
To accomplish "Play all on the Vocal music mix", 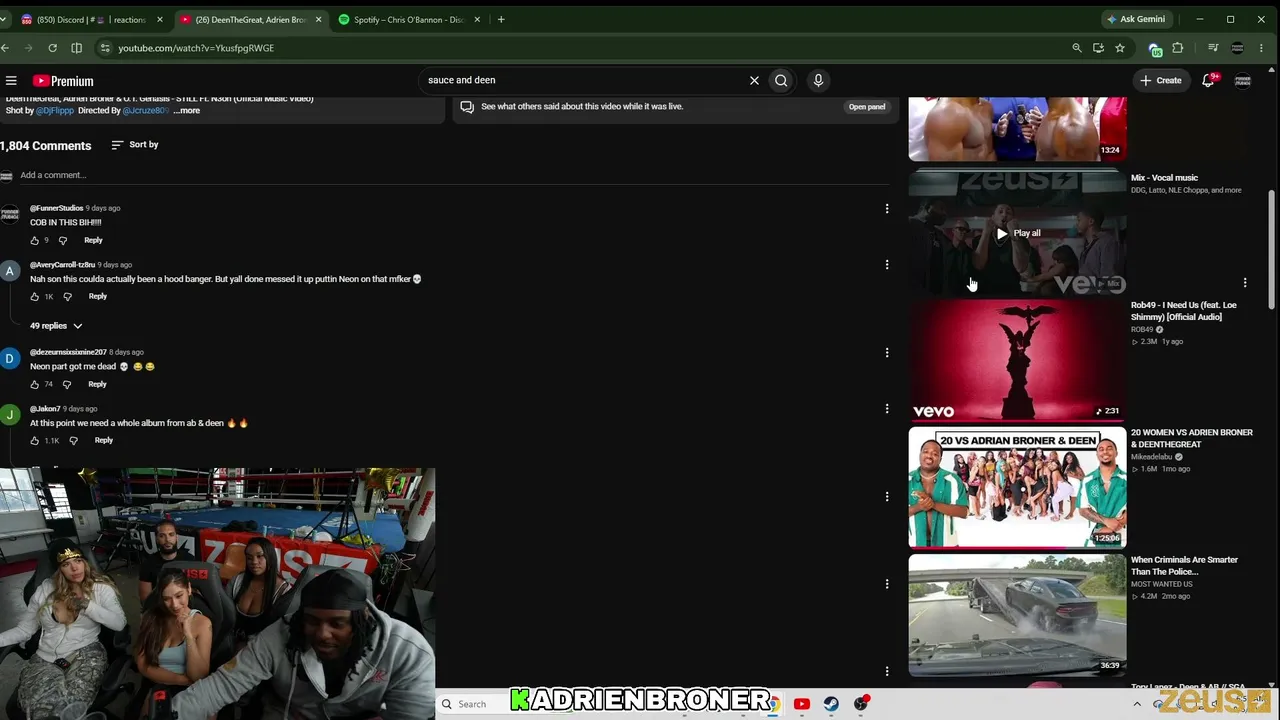I will 1018,233.
